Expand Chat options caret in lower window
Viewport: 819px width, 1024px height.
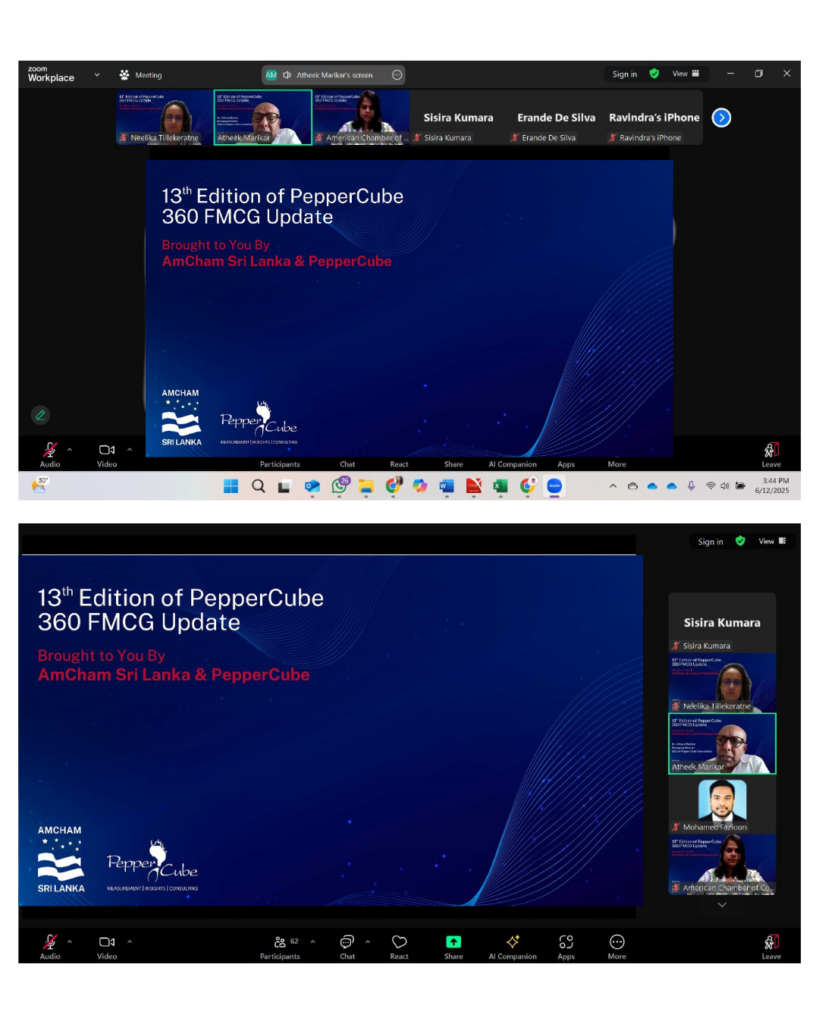pos(367,941)
